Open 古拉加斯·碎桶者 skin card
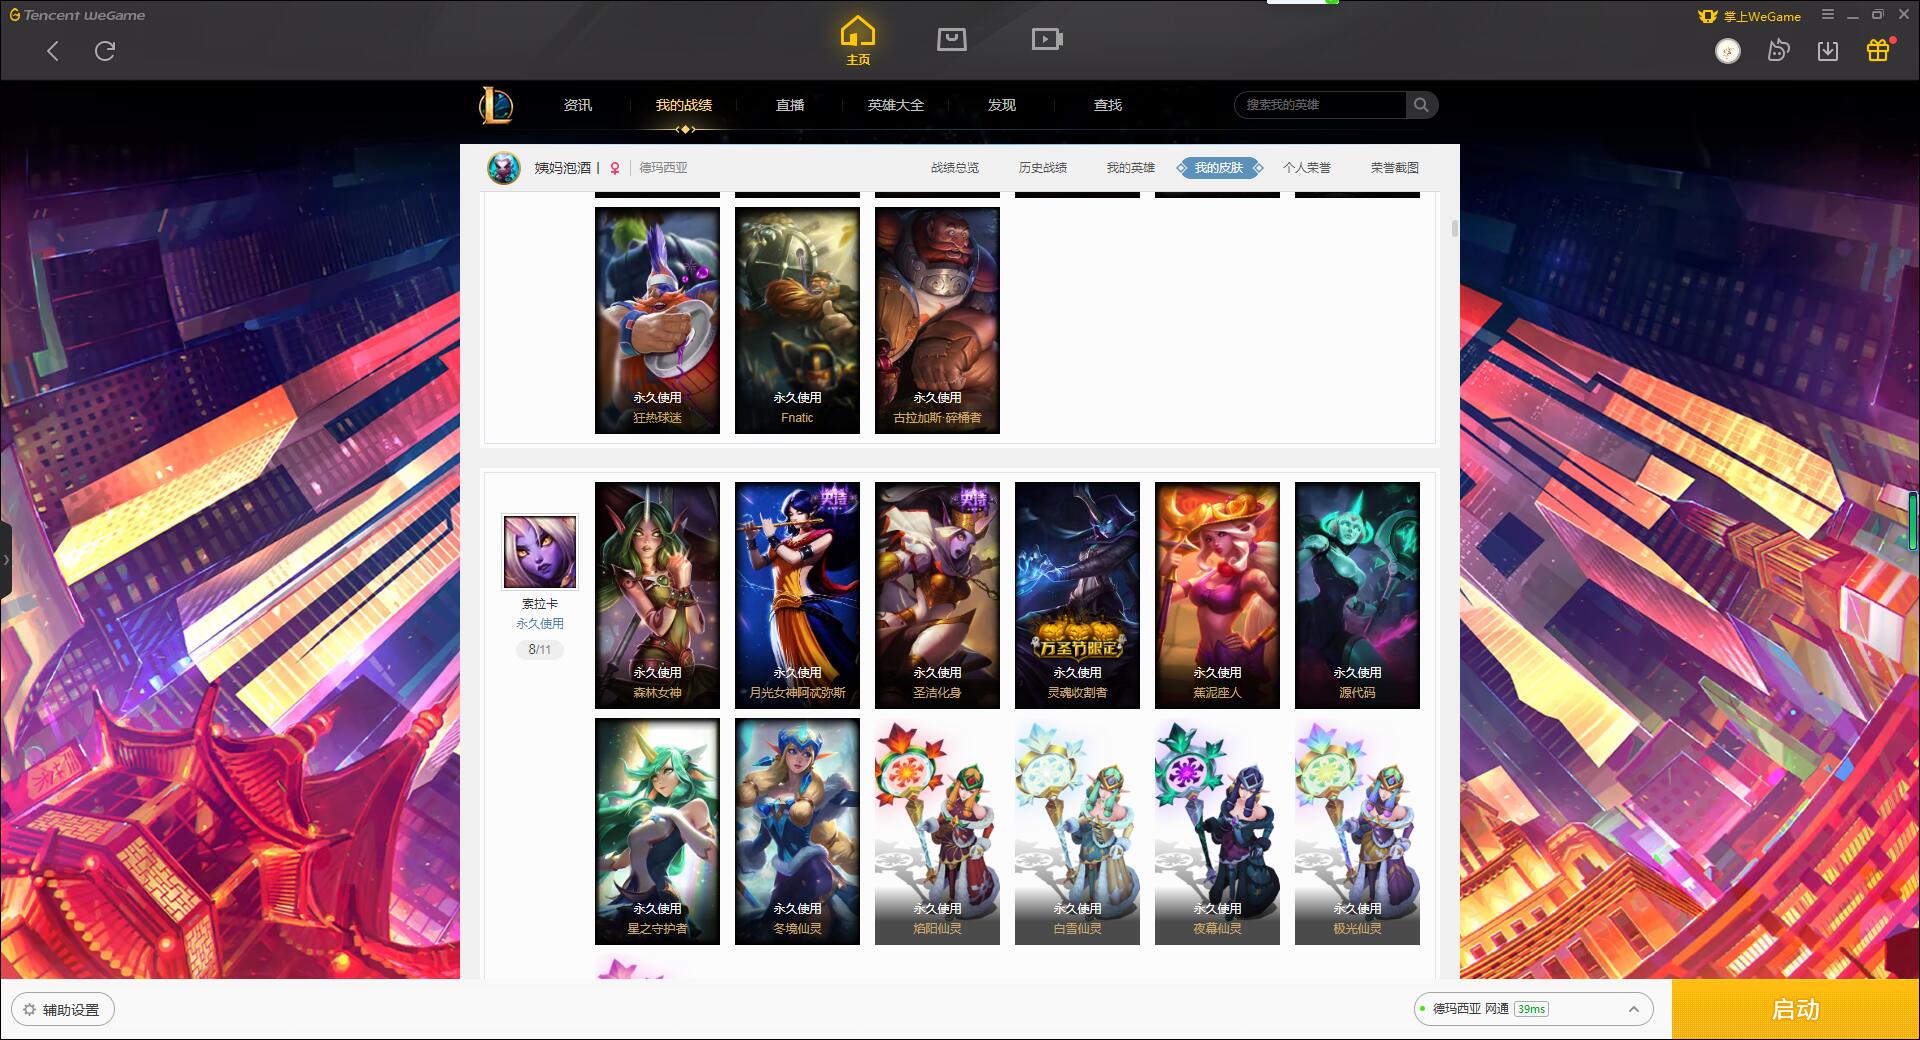Screen dimensions: 1920x1040 tap(937, 320)
